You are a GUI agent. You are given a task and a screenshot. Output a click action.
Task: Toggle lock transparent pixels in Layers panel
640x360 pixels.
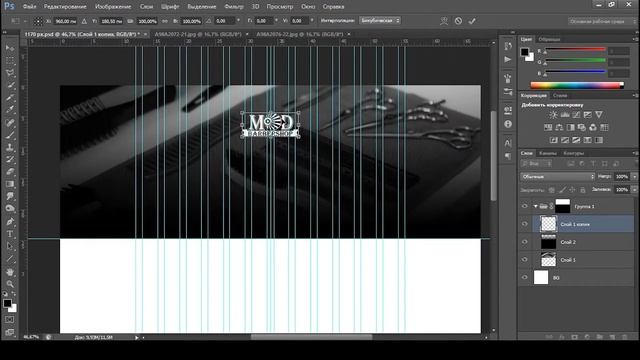click(x=551, y=190)
